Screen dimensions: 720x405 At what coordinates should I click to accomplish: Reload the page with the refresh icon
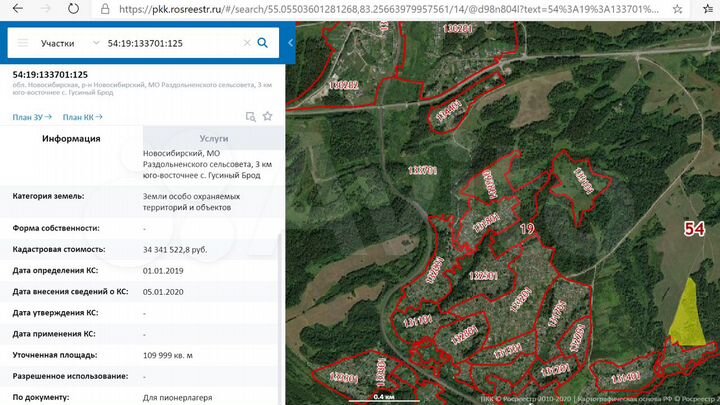point(72,10)
